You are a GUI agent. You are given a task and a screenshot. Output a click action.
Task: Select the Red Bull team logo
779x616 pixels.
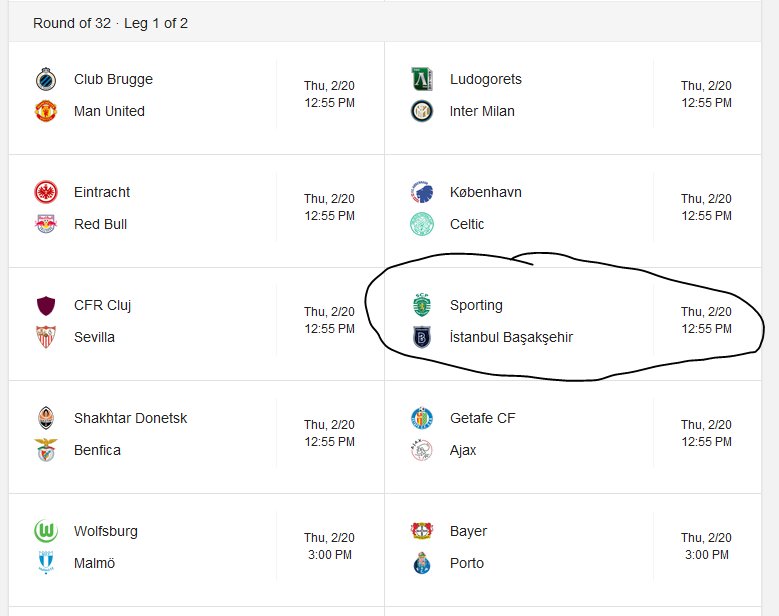[46, 224]
